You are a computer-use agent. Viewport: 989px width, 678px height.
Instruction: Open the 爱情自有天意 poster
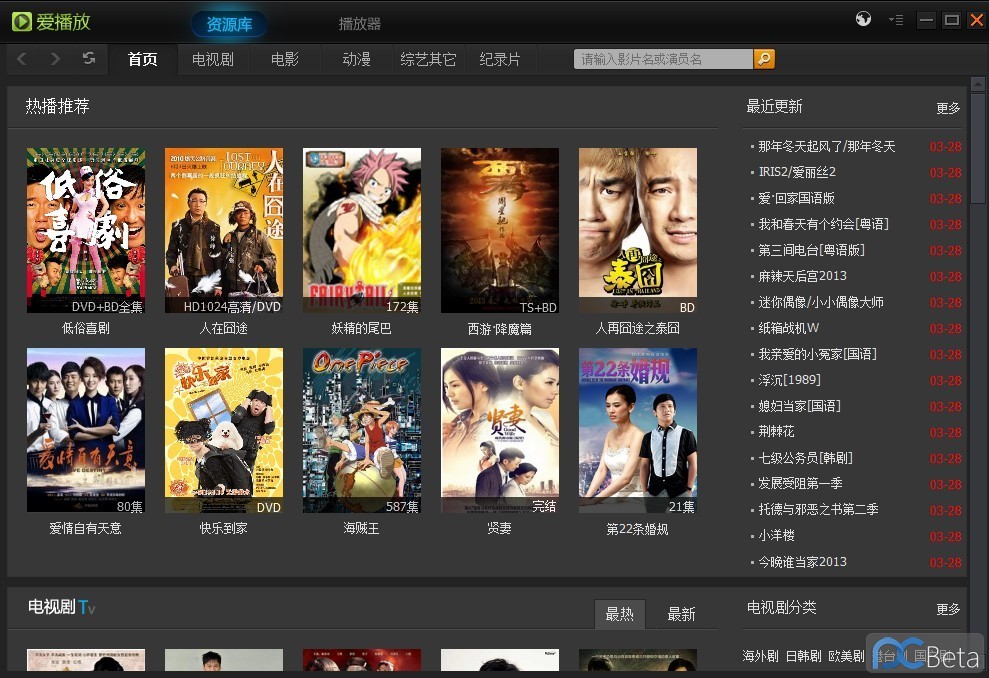point(86,430)
